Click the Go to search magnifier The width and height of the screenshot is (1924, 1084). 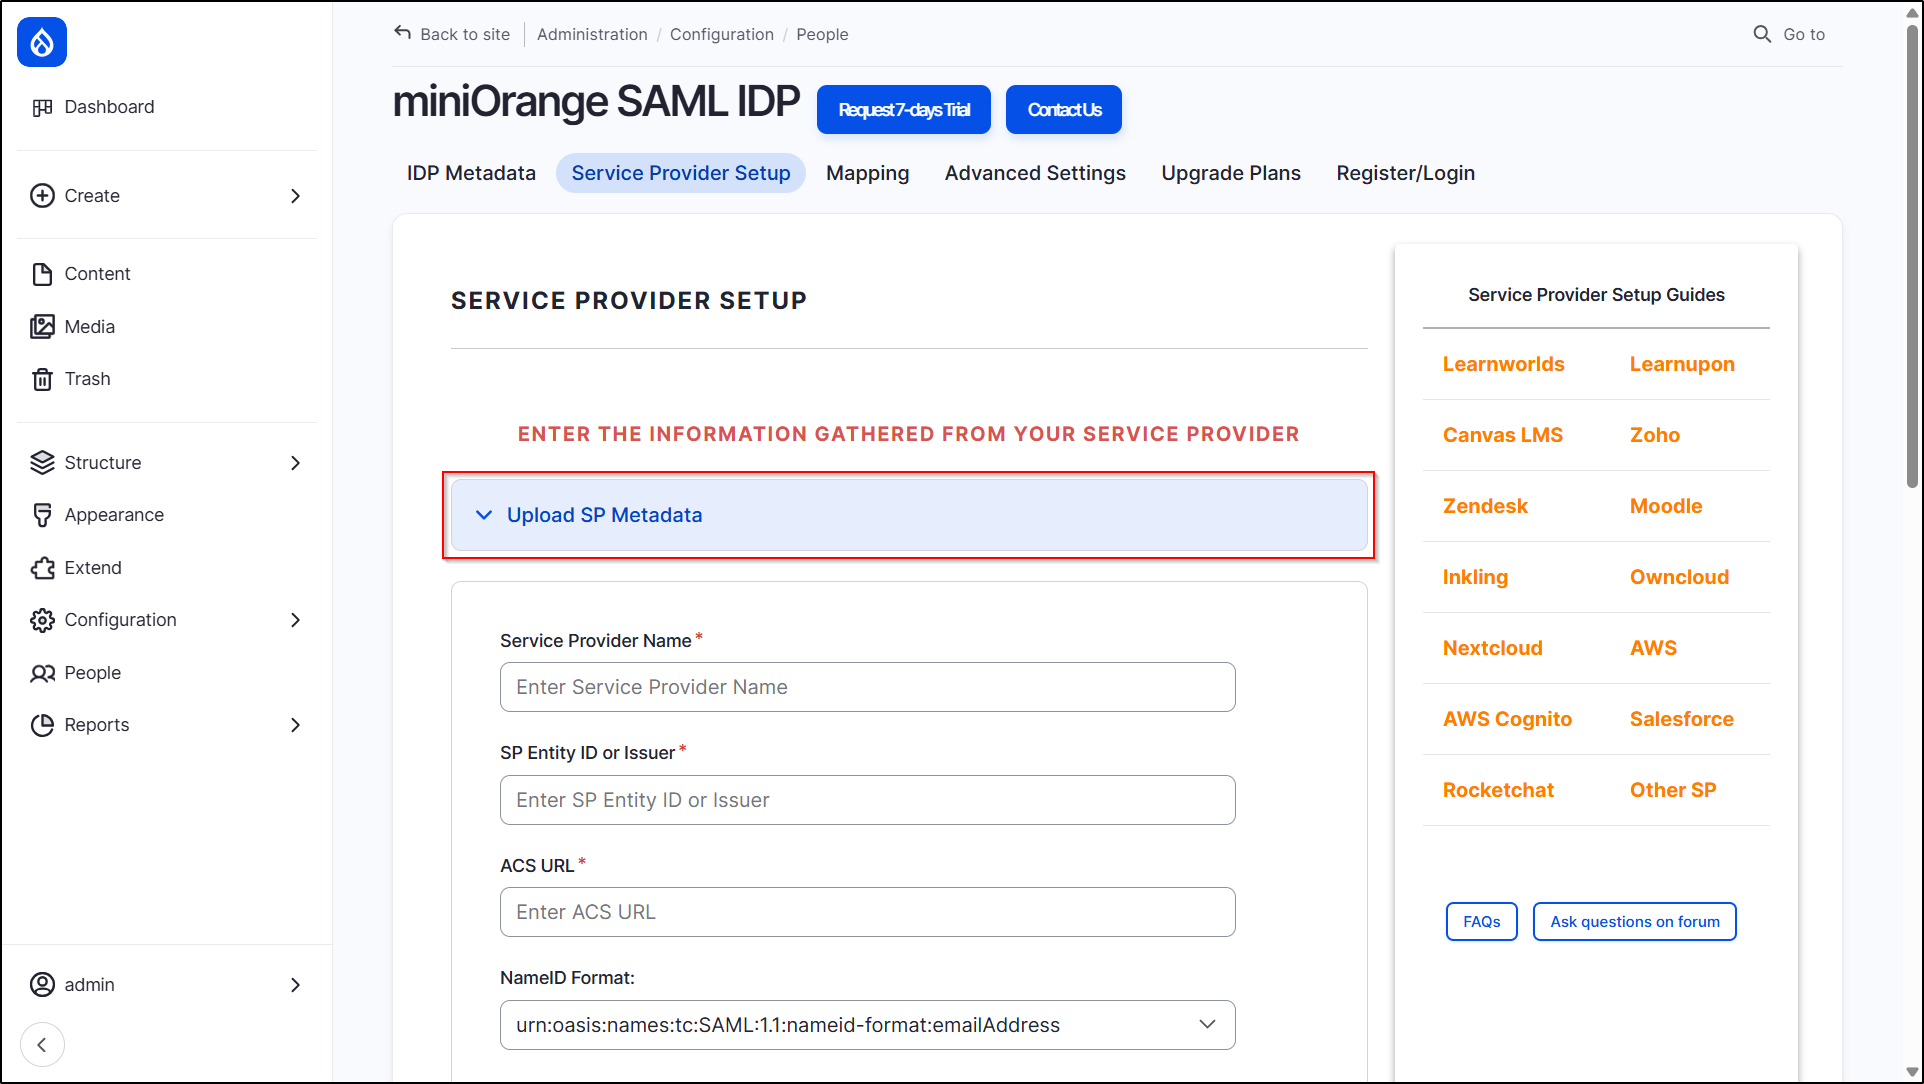tap(1761, 33)
